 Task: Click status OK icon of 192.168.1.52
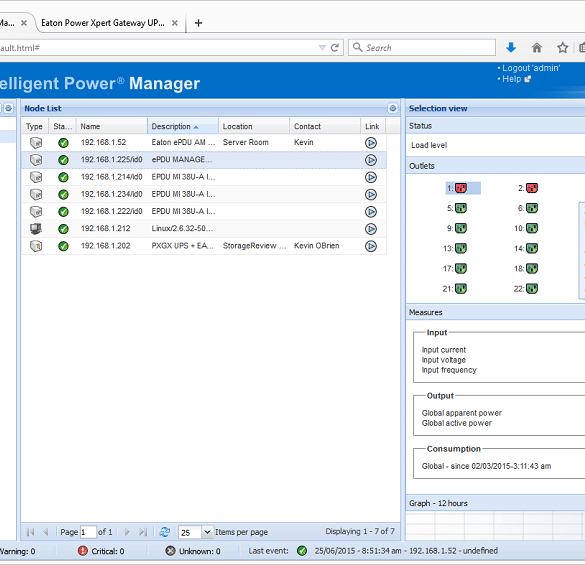(x=63, y=143)
